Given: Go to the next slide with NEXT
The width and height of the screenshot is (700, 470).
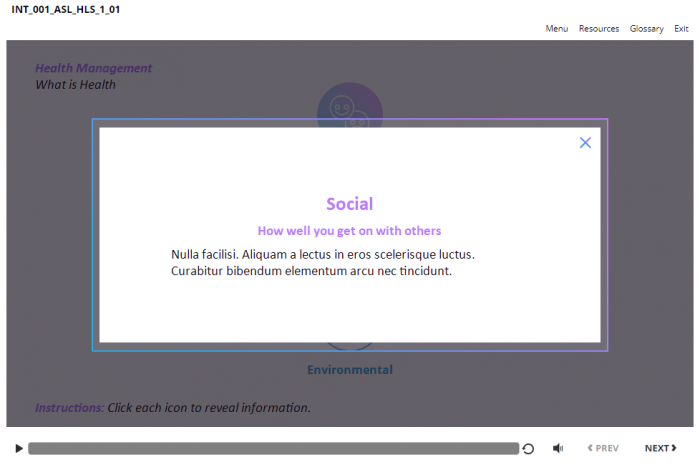Looking at the screenshot, I should click(x=660, y=449).
